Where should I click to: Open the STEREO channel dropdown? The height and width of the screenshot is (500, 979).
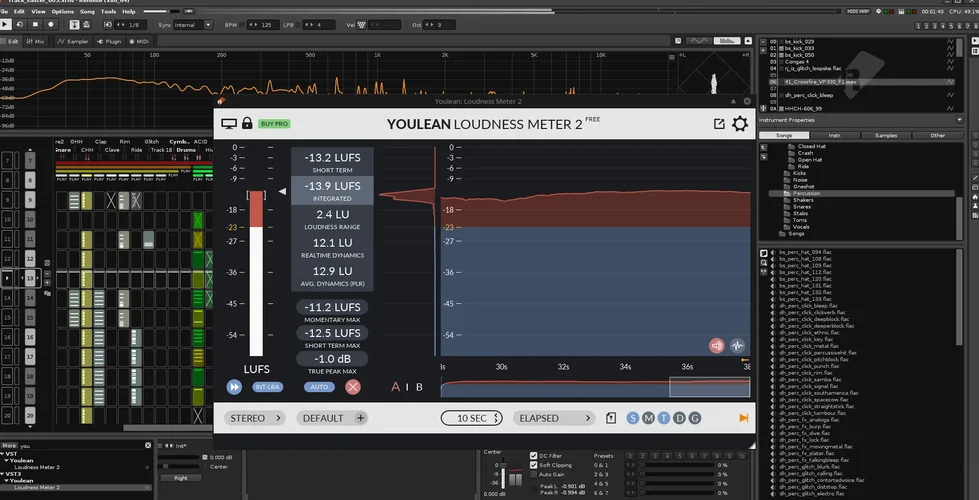point(255,418)
